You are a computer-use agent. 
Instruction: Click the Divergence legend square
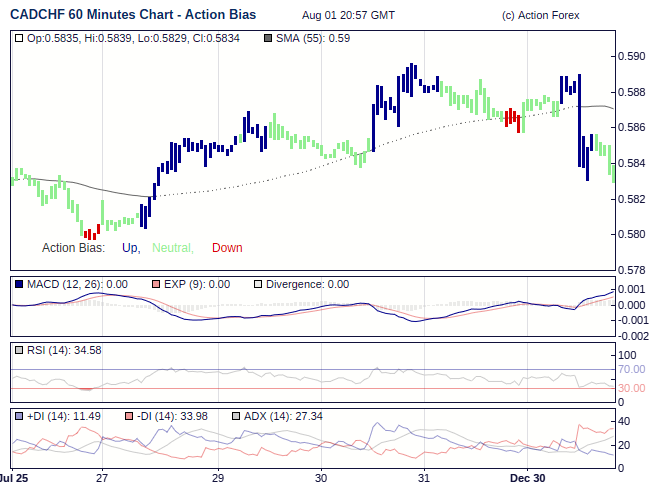pyautogui.click(x=258, y=284)
